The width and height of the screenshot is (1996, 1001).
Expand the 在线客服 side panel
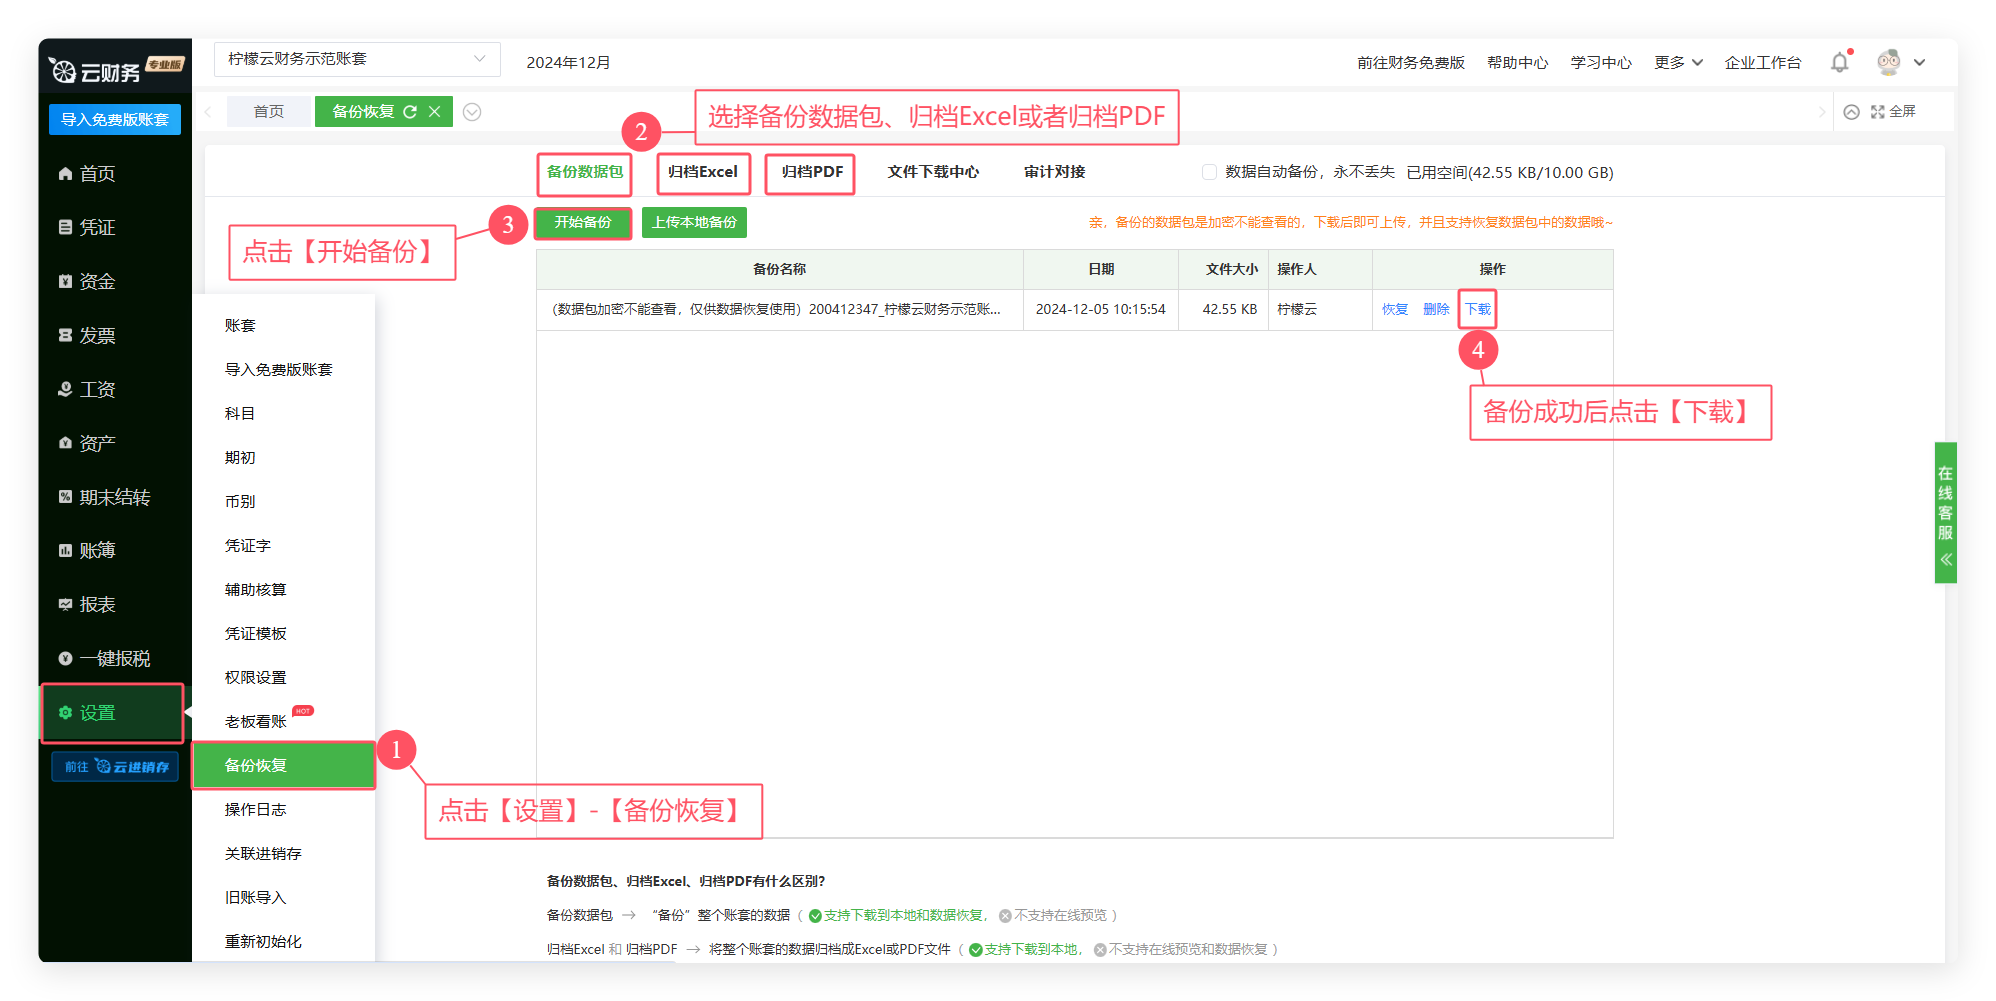point(1945,512)
